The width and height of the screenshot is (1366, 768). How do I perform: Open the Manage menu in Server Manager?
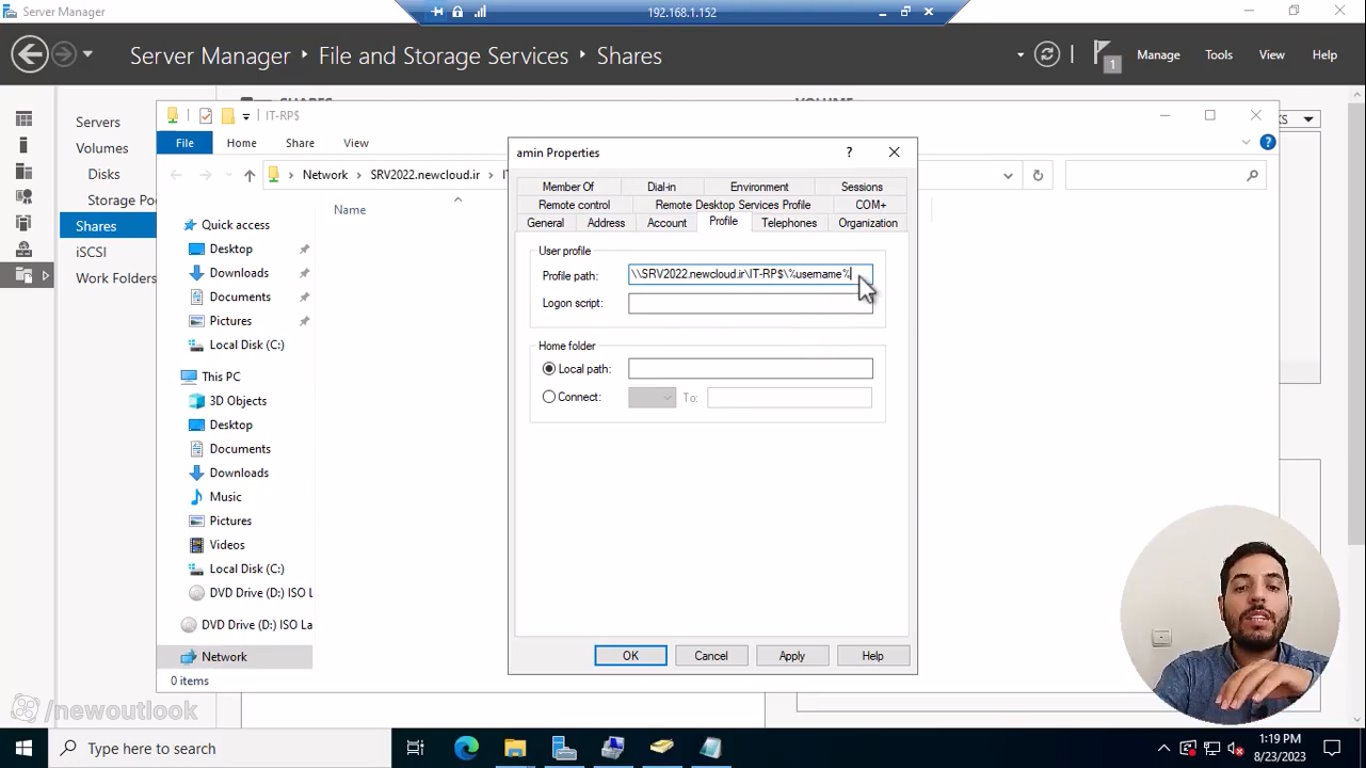[x=1158, y=55]
